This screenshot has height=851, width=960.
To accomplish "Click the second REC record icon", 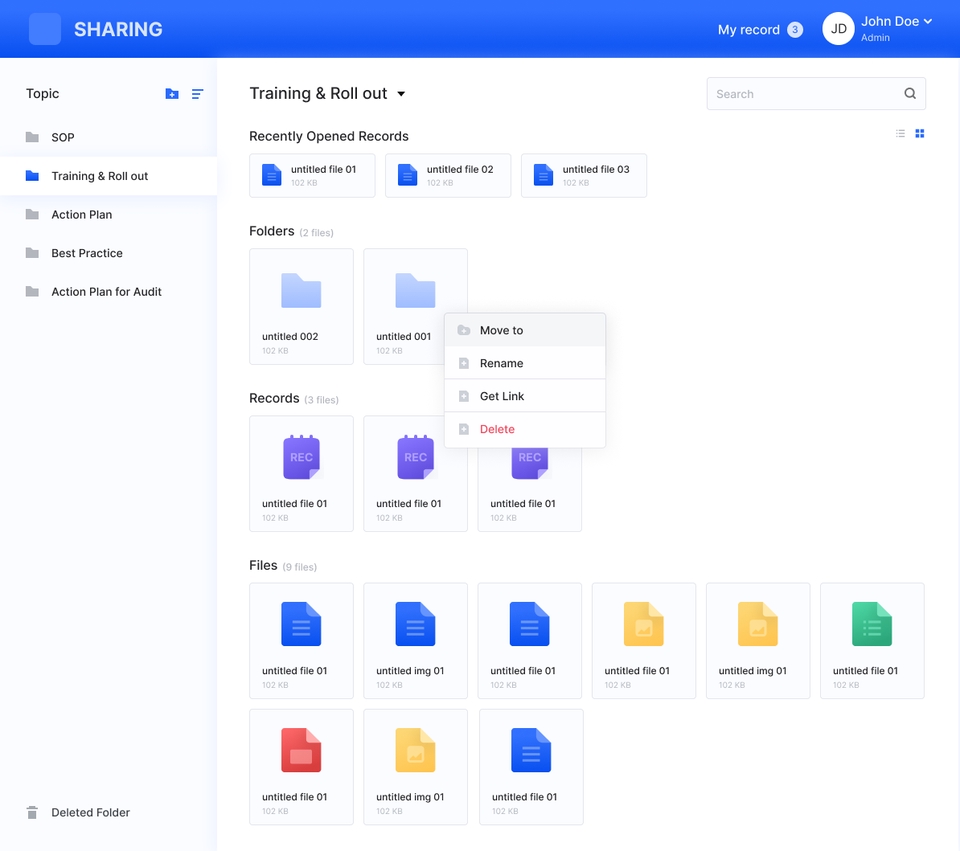I will click(416, 457).
